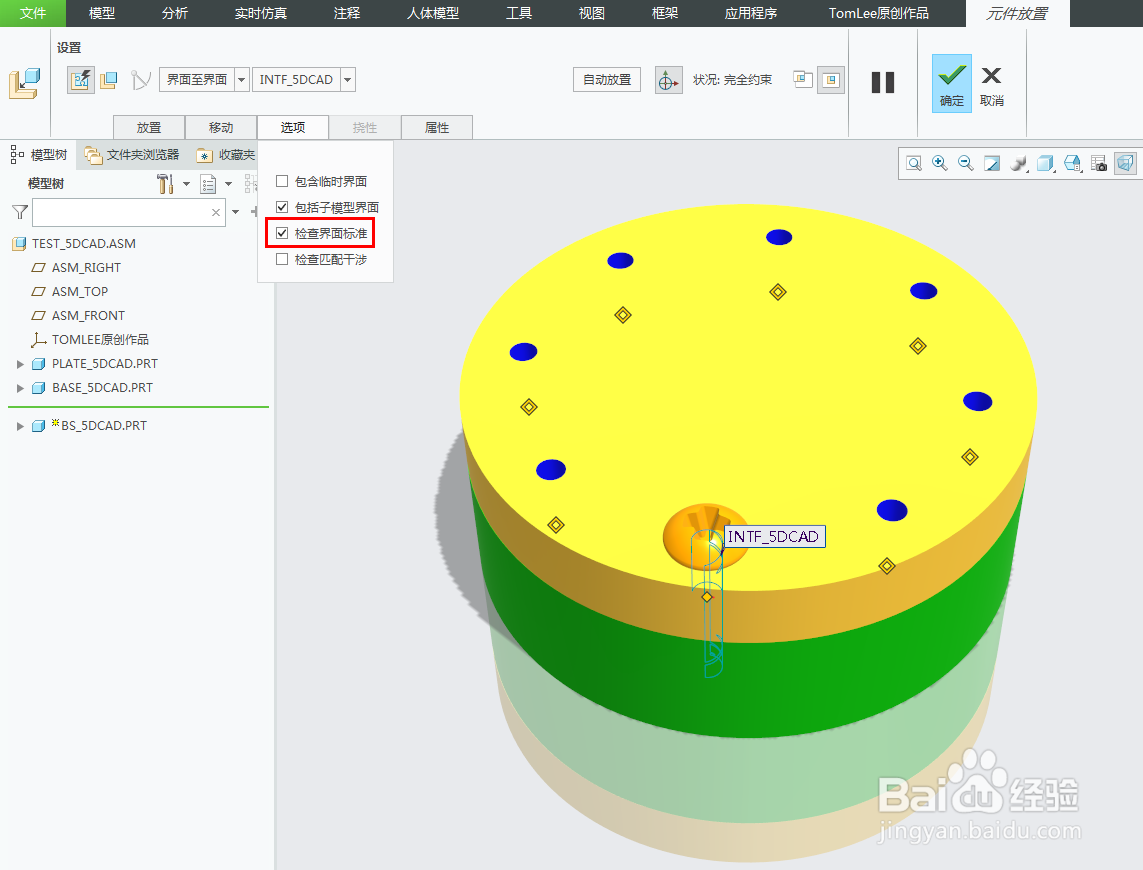
Task: Select the ASM_TOP datum plane
Action: point(79,292)
